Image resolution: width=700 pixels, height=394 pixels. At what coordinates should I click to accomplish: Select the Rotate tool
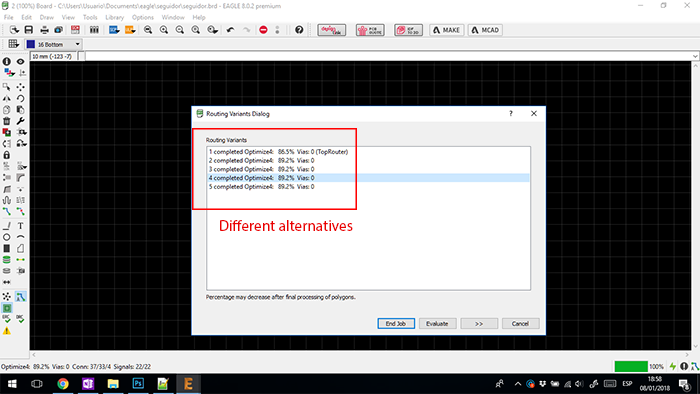coord(21,98)
